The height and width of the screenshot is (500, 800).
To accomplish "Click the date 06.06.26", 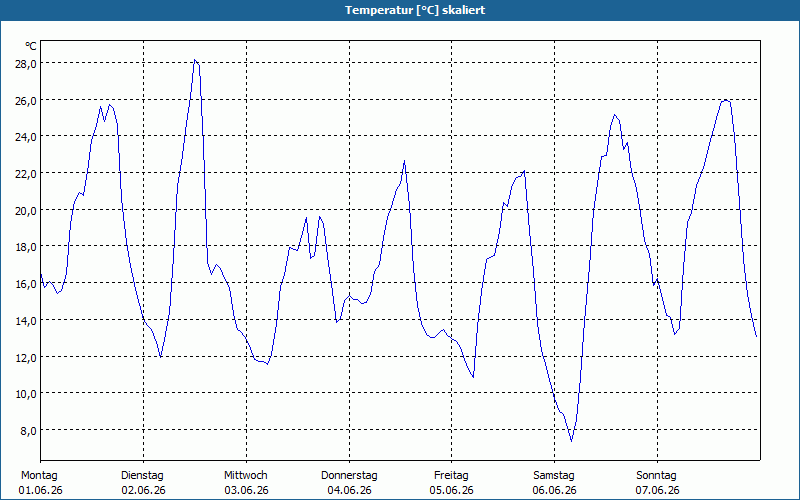I will (555, 490).
